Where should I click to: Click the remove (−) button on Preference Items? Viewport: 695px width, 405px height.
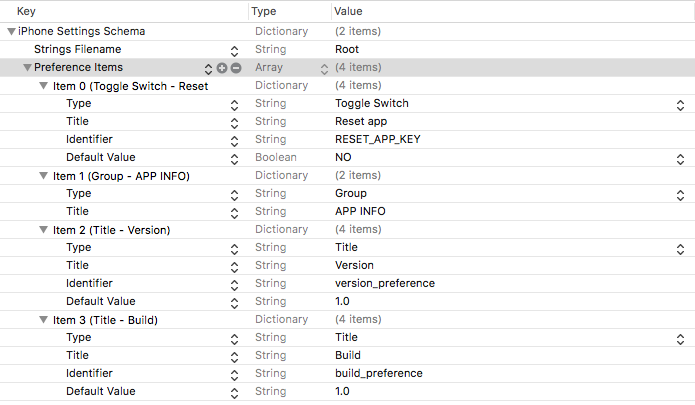(236, 68)
